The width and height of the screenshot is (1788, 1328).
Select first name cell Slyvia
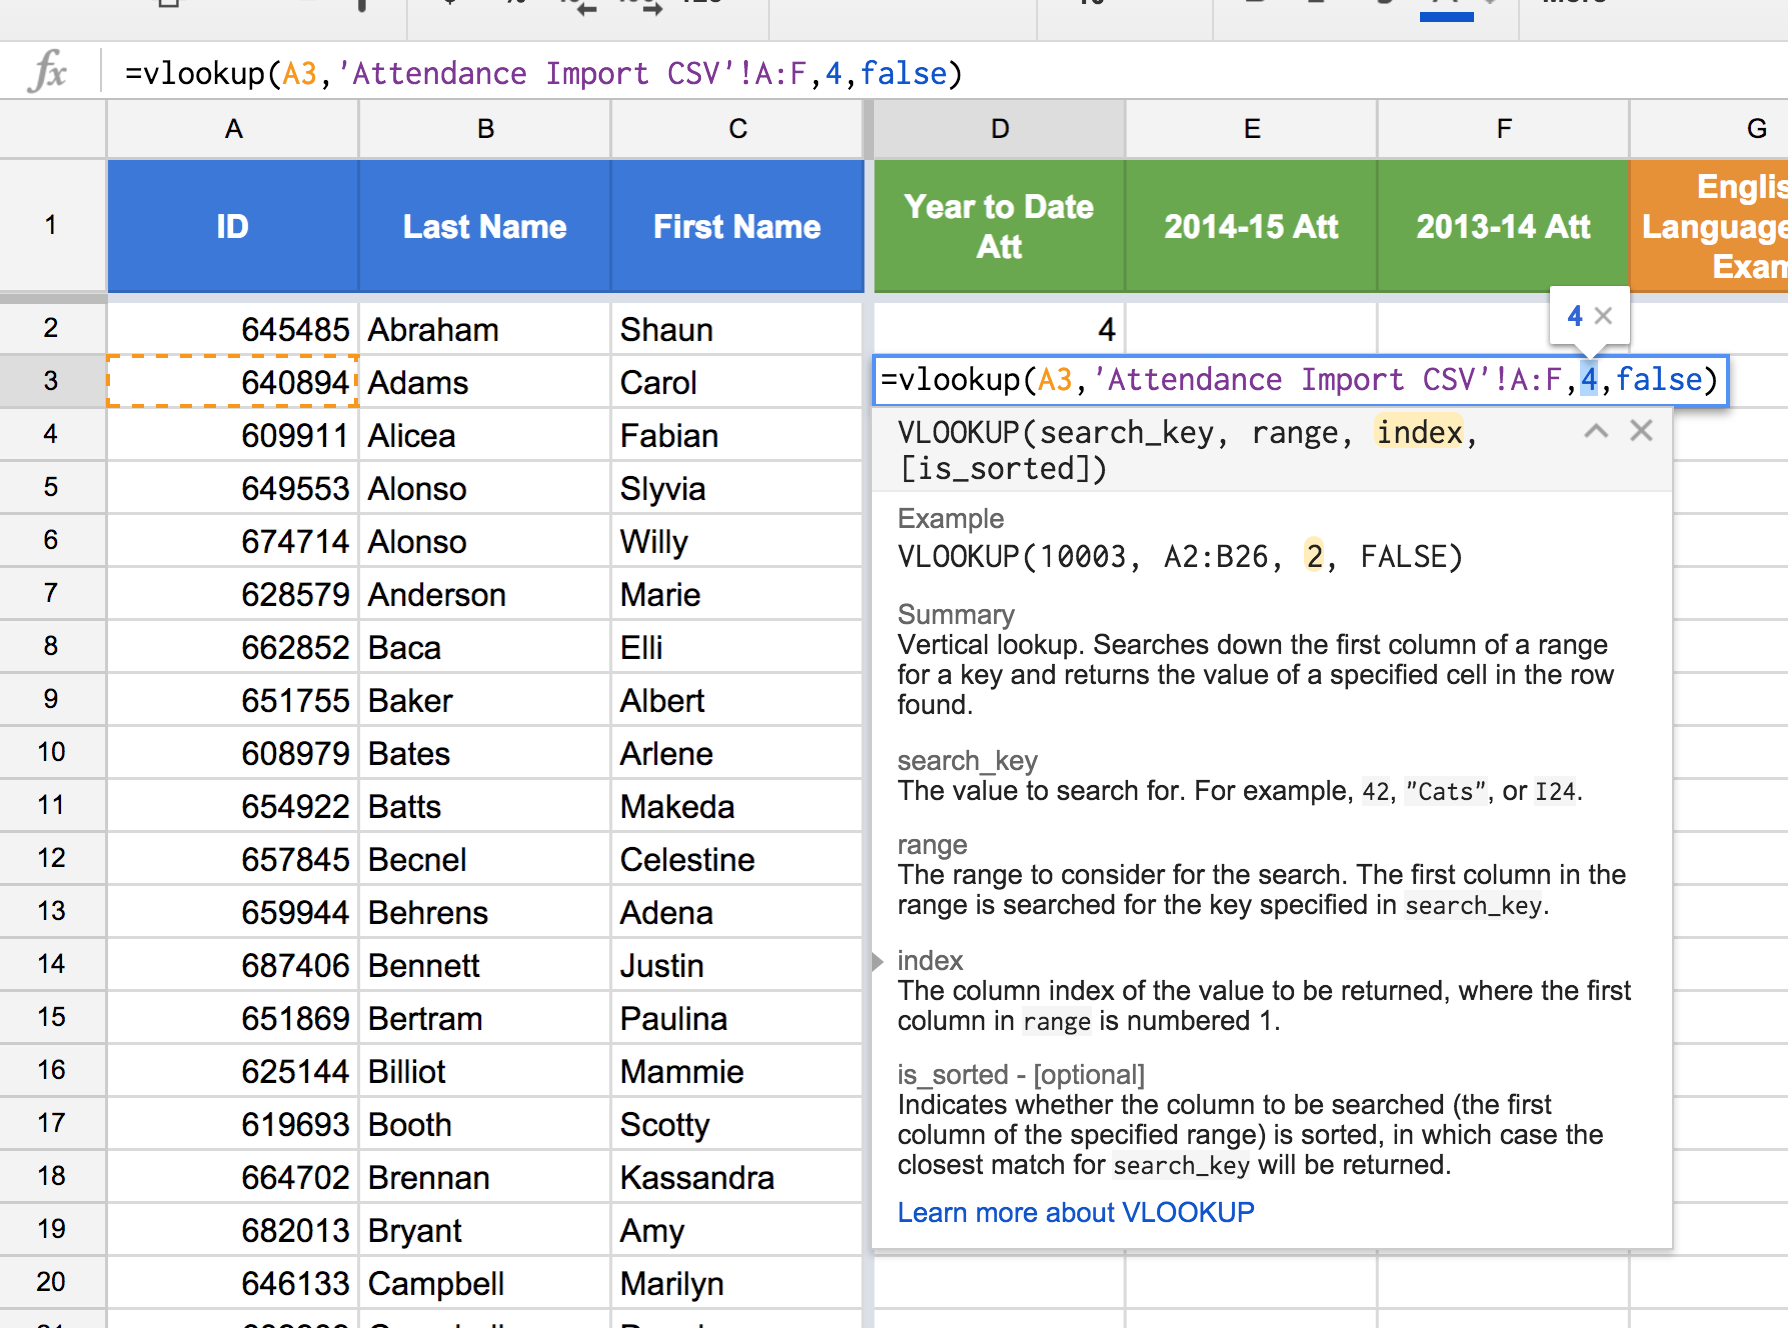click(737, 488)
